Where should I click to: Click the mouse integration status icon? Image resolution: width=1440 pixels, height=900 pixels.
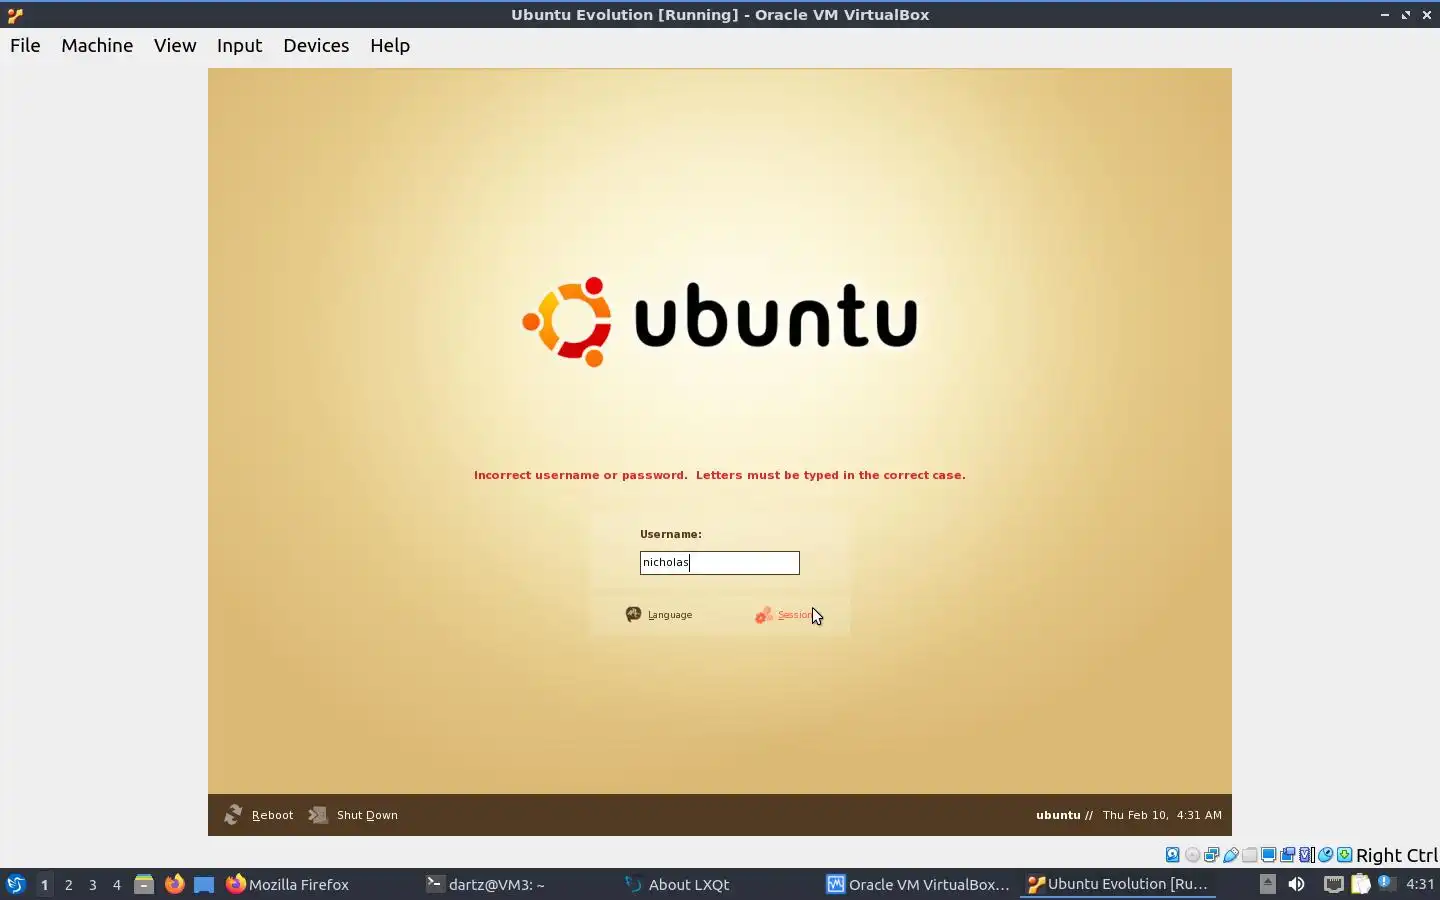pos(1325,855)
